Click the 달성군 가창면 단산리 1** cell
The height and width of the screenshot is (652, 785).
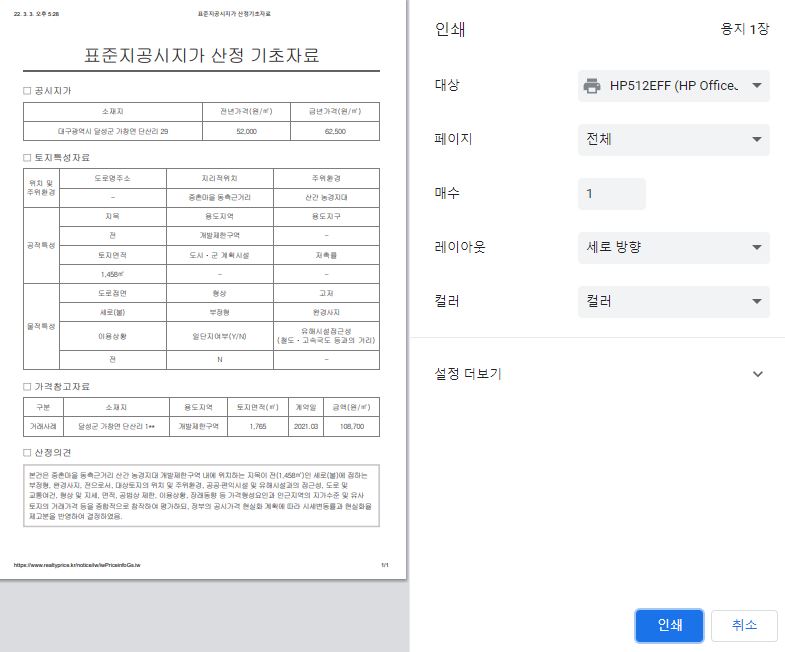pyautogui.click(x=116, y=427)
